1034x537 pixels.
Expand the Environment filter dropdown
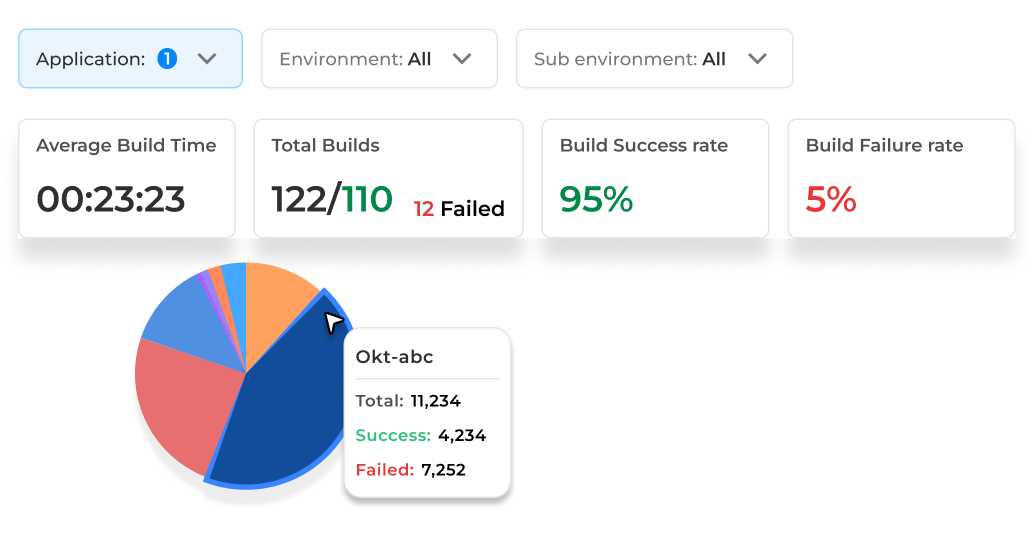coord(378,59)
